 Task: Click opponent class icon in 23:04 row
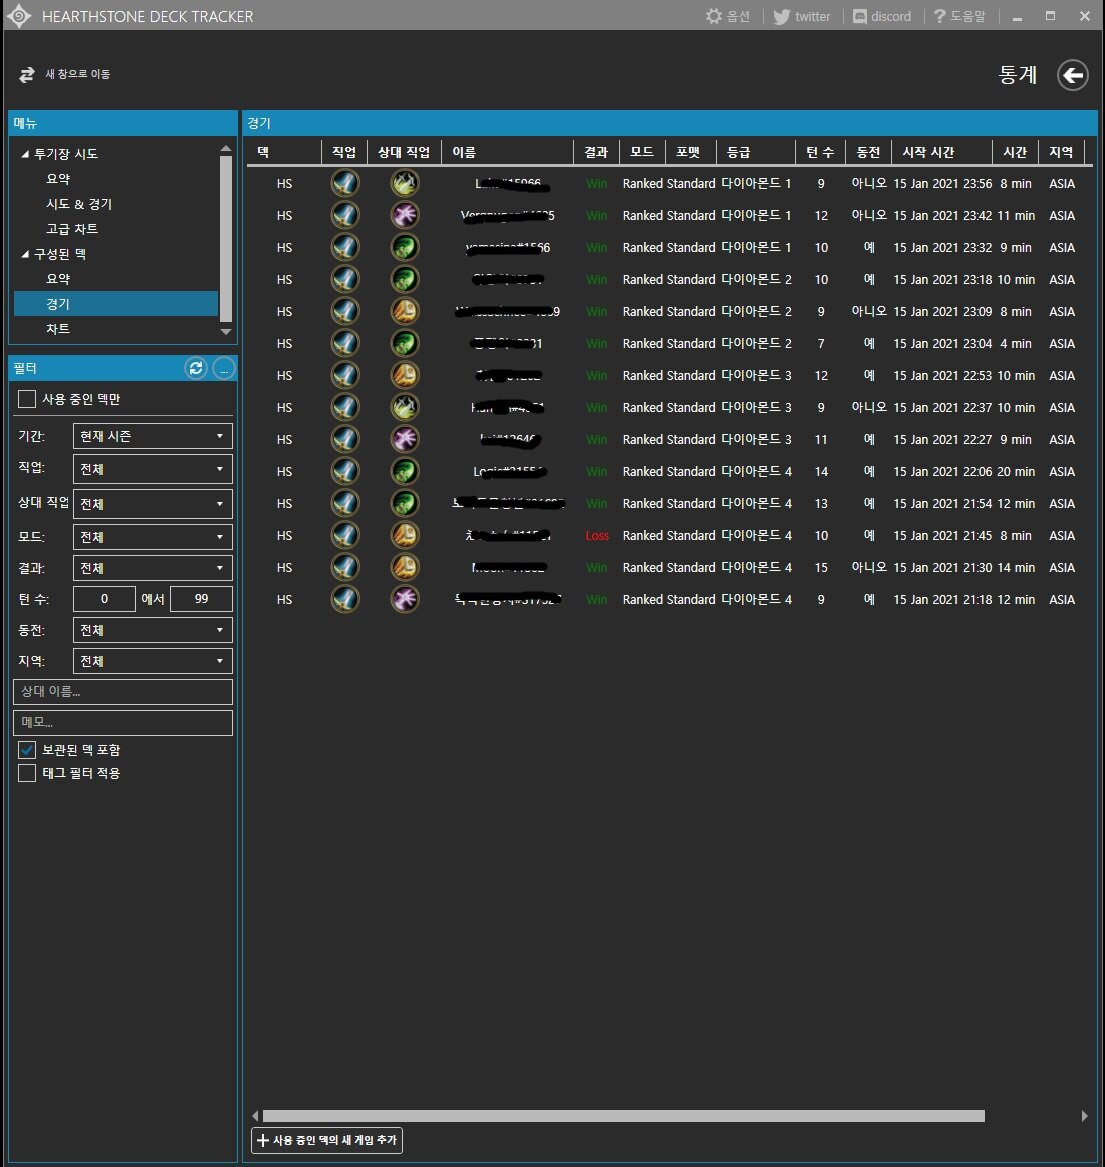pos(405,343)
